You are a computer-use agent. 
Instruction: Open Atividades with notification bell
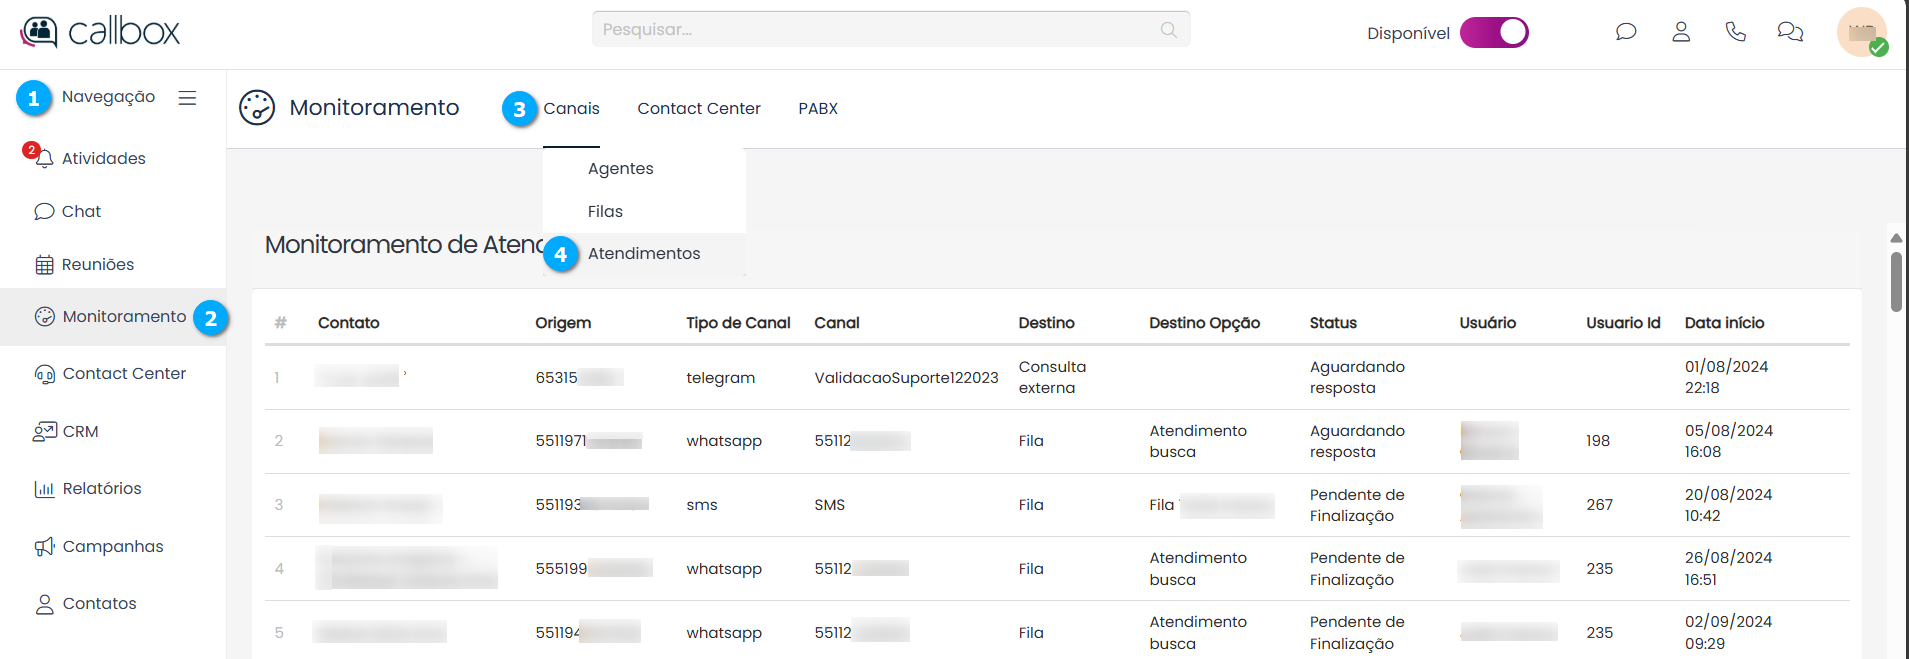click(x=103, y=158)
